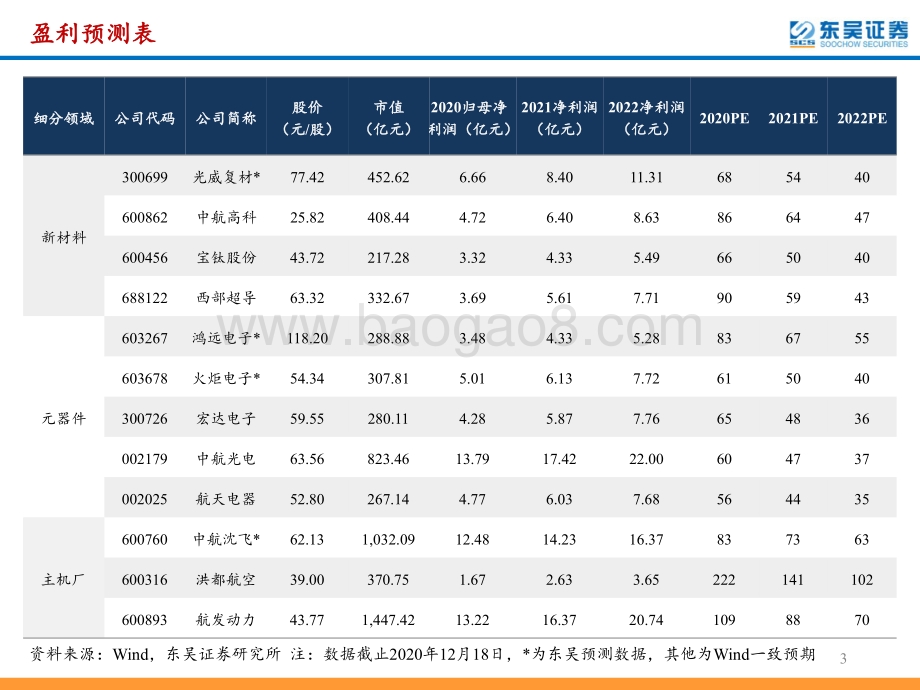
Task: Click stock price 52.80
Action: click(x=307, y=499)
